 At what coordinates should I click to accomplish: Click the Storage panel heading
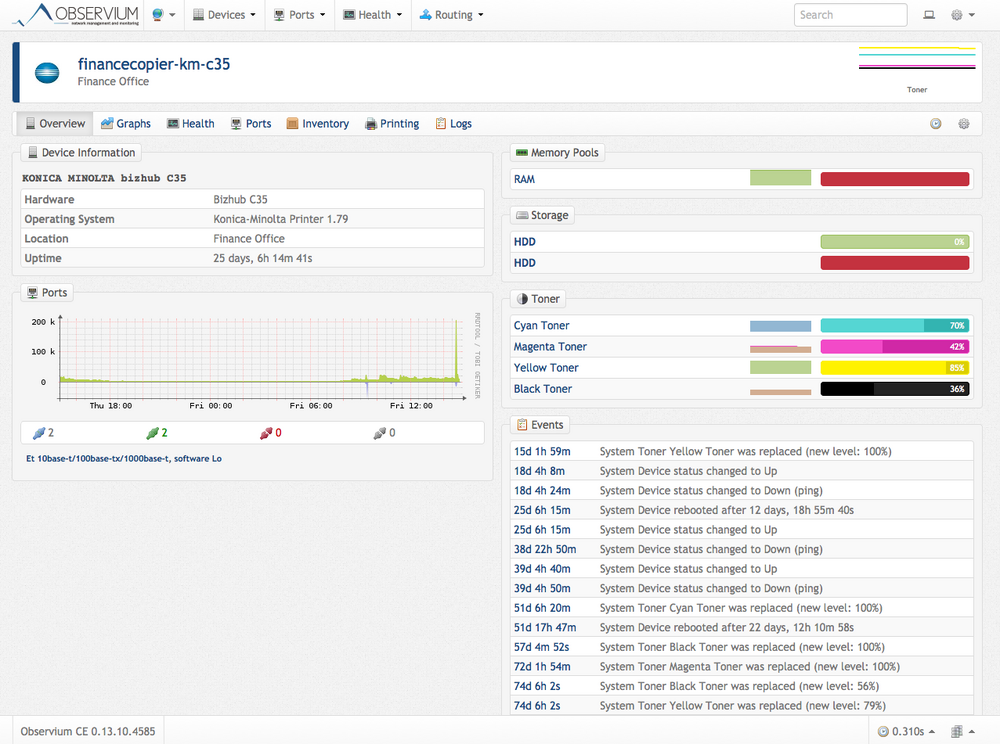pyautogui.click(x=542, y=215)
